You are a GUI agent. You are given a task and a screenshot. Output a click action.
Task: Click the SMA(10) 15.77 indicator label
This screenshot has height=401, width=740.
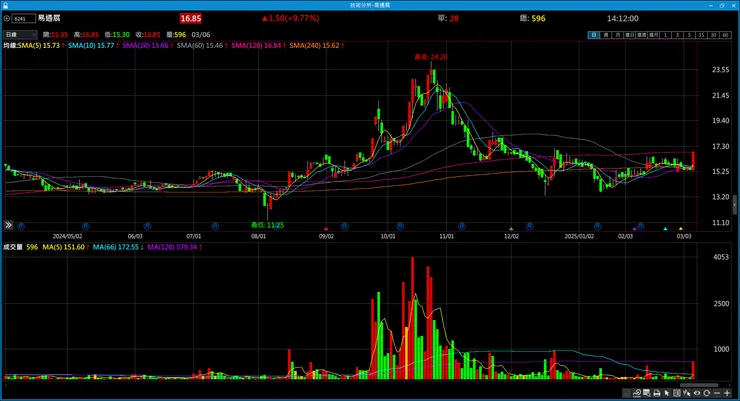[x=92, y=45]
